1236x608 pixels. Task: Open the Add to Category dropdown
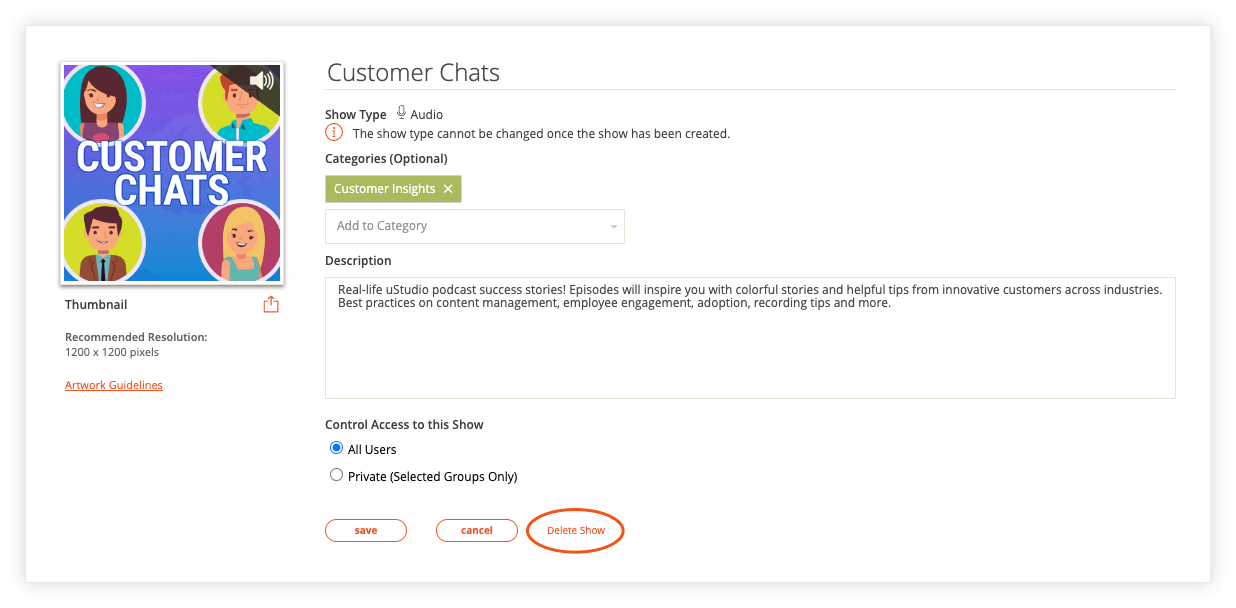pos(475,226)
